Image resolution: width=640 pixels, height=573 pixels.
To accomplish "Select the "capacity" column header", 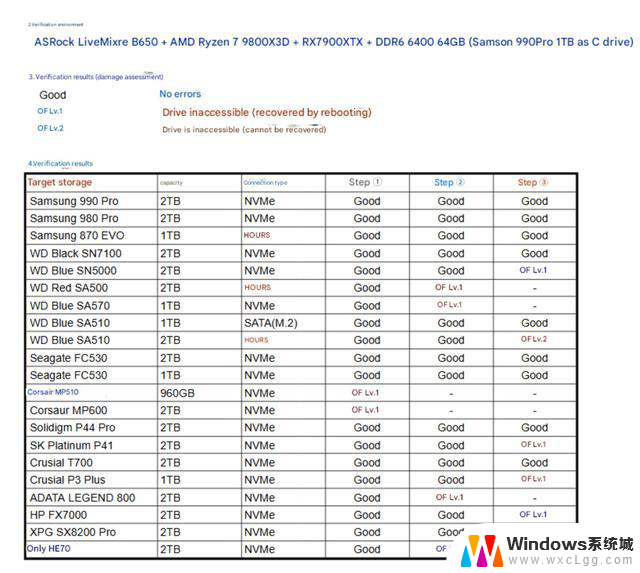I will 171,183.
